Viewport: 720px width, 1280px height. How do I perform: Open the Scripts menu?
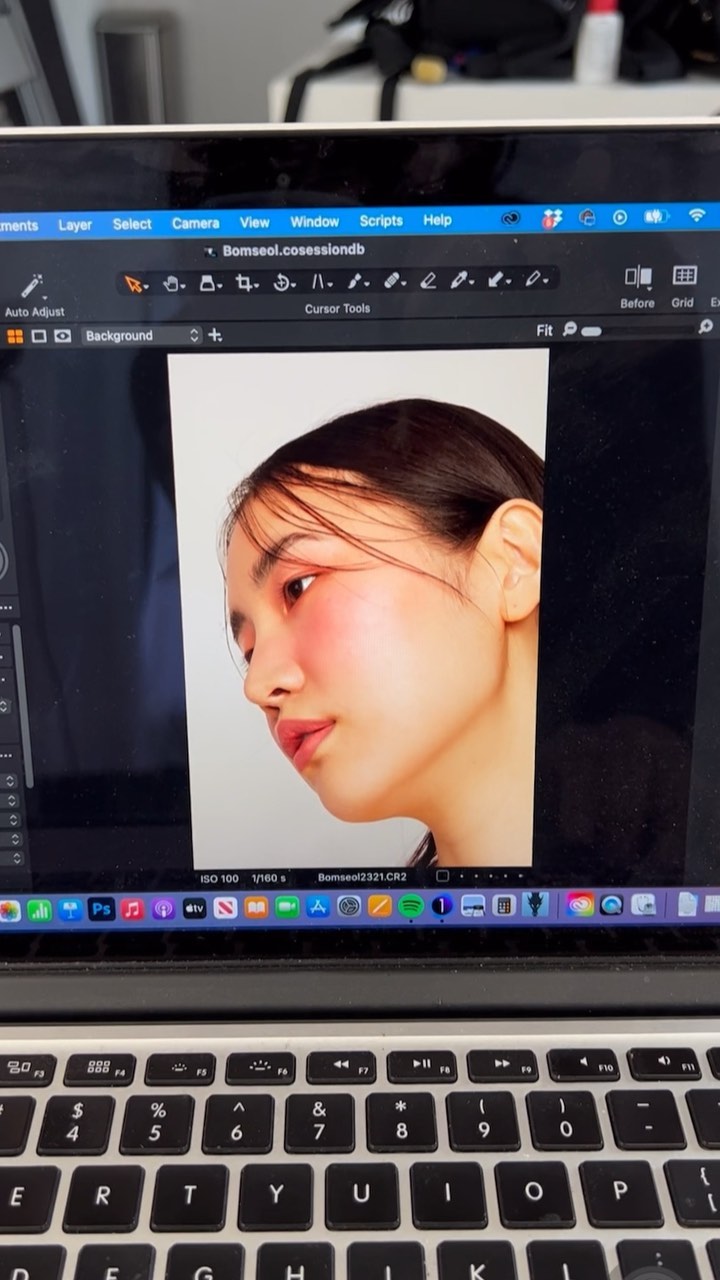point(381,221)
